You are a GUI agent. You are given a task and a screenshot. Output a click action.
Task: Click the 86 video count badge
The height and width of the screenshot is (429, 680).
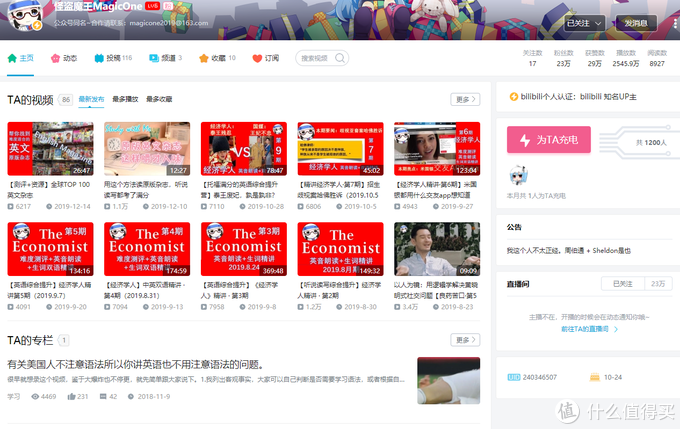[x=65, y=100]
